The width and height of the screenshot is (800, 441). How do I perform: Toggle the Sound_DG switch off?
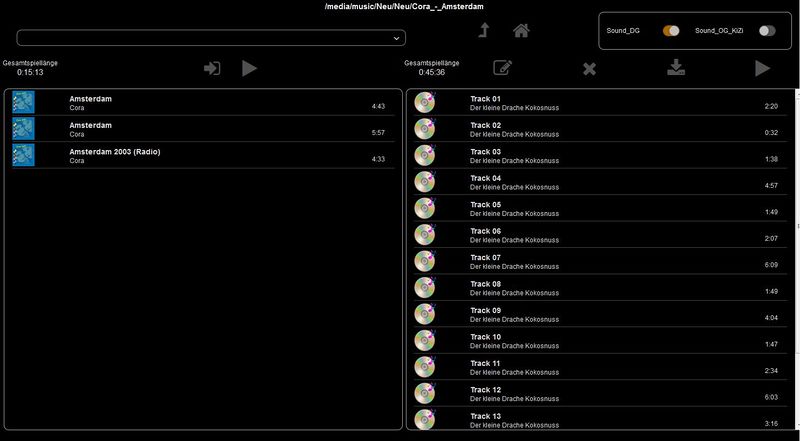[671, 31]
